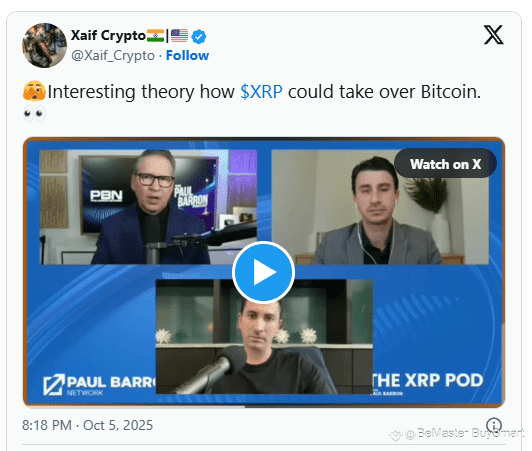
Task: Click THE XRP POD text in the video
Action: pos(428,380)
